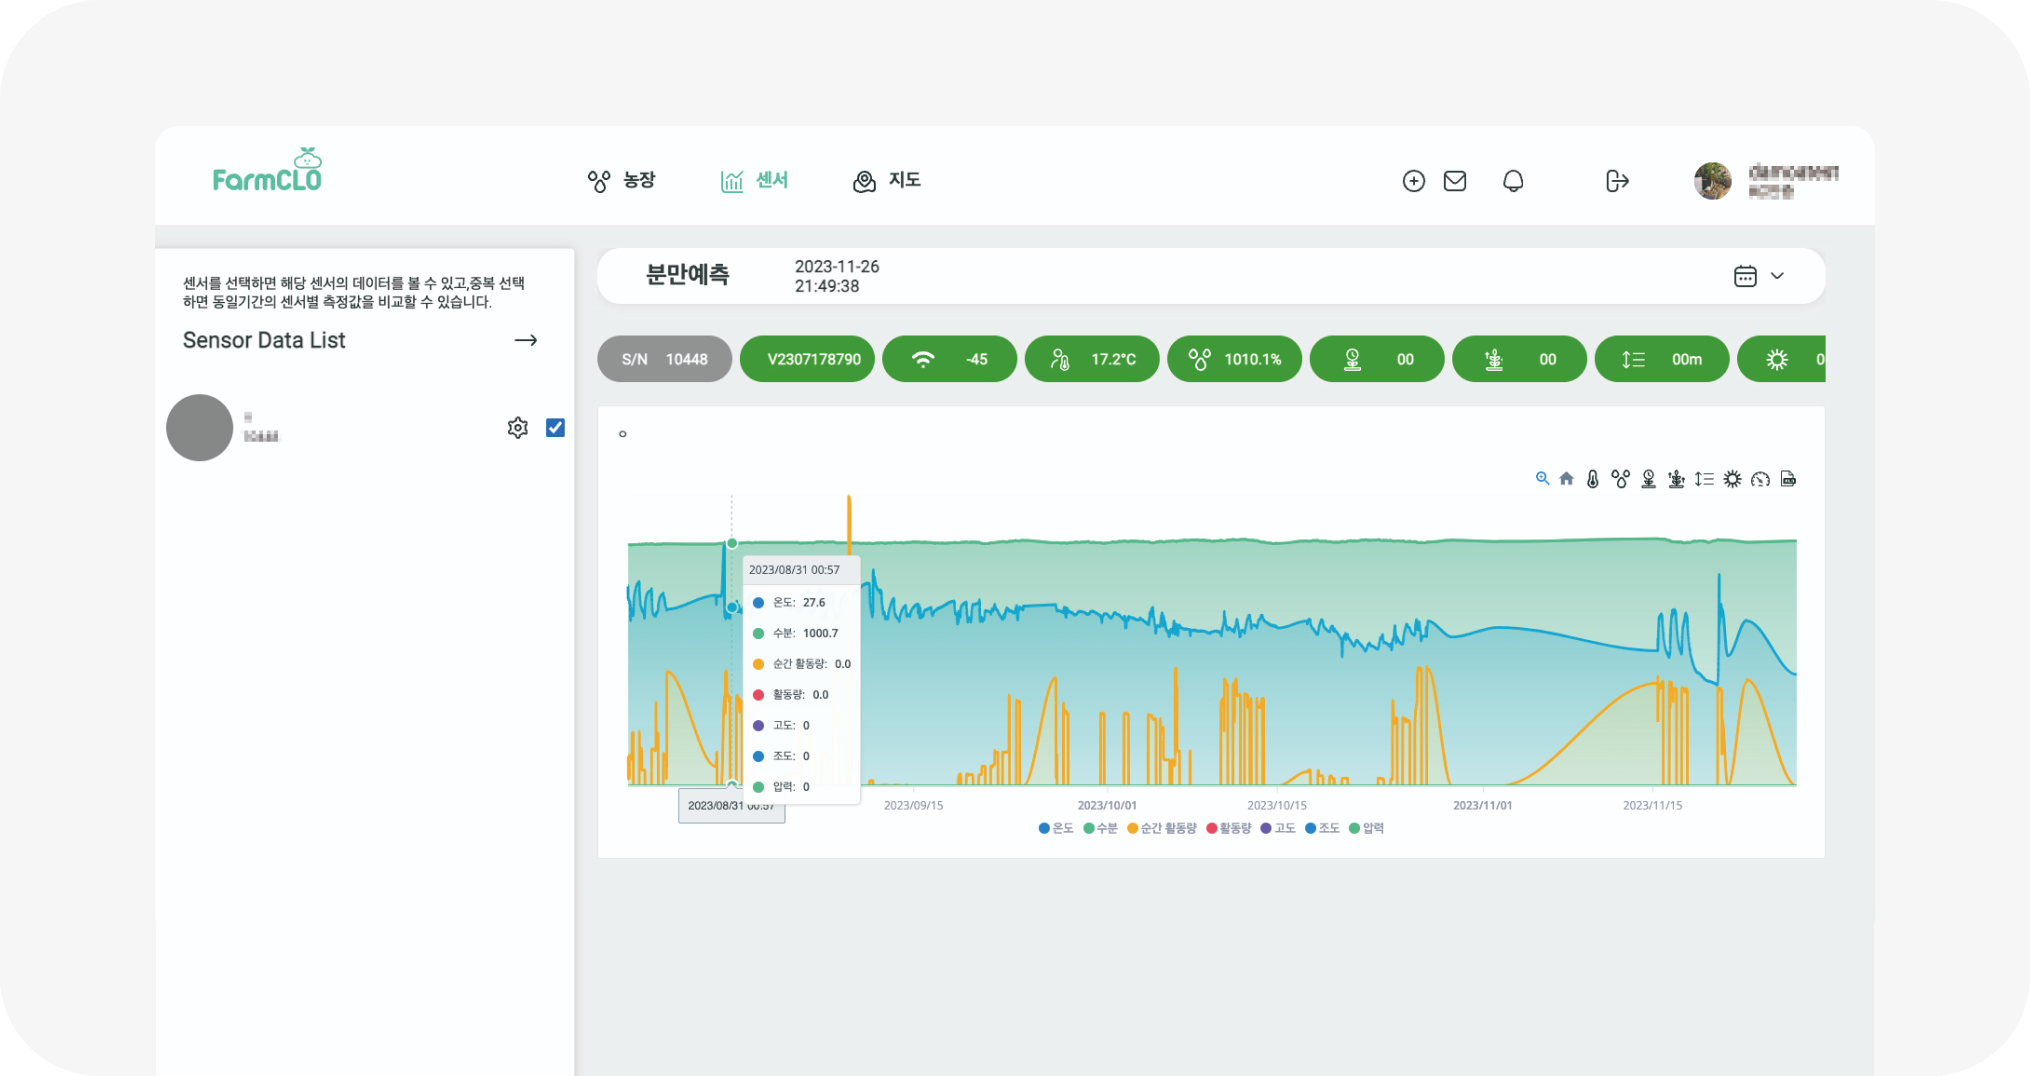Click the 2023/09/15 axis label

[913, 805]
